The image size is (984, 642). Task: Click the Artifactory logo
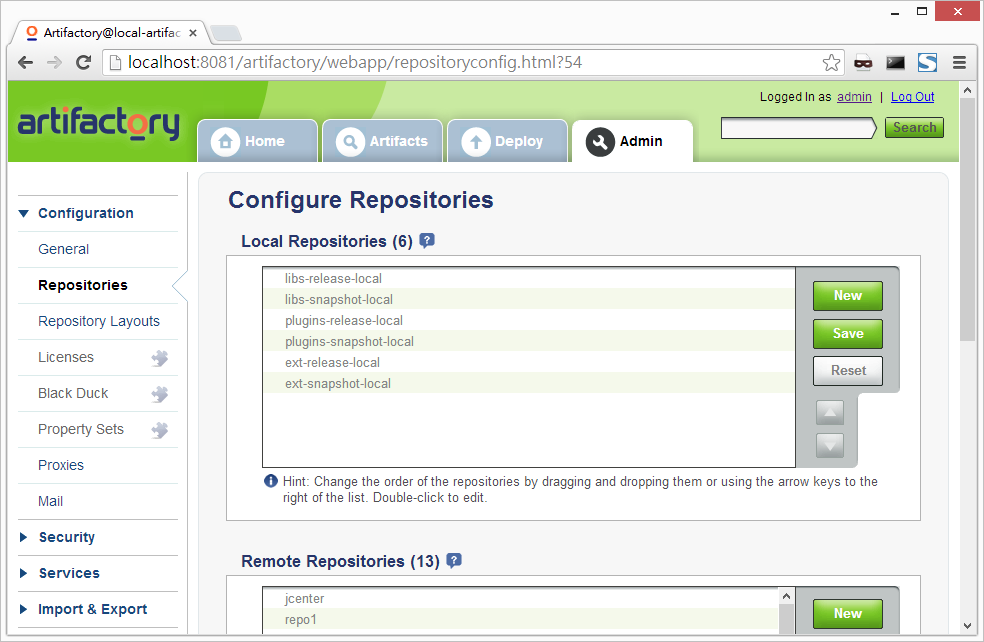pos(98,124)
